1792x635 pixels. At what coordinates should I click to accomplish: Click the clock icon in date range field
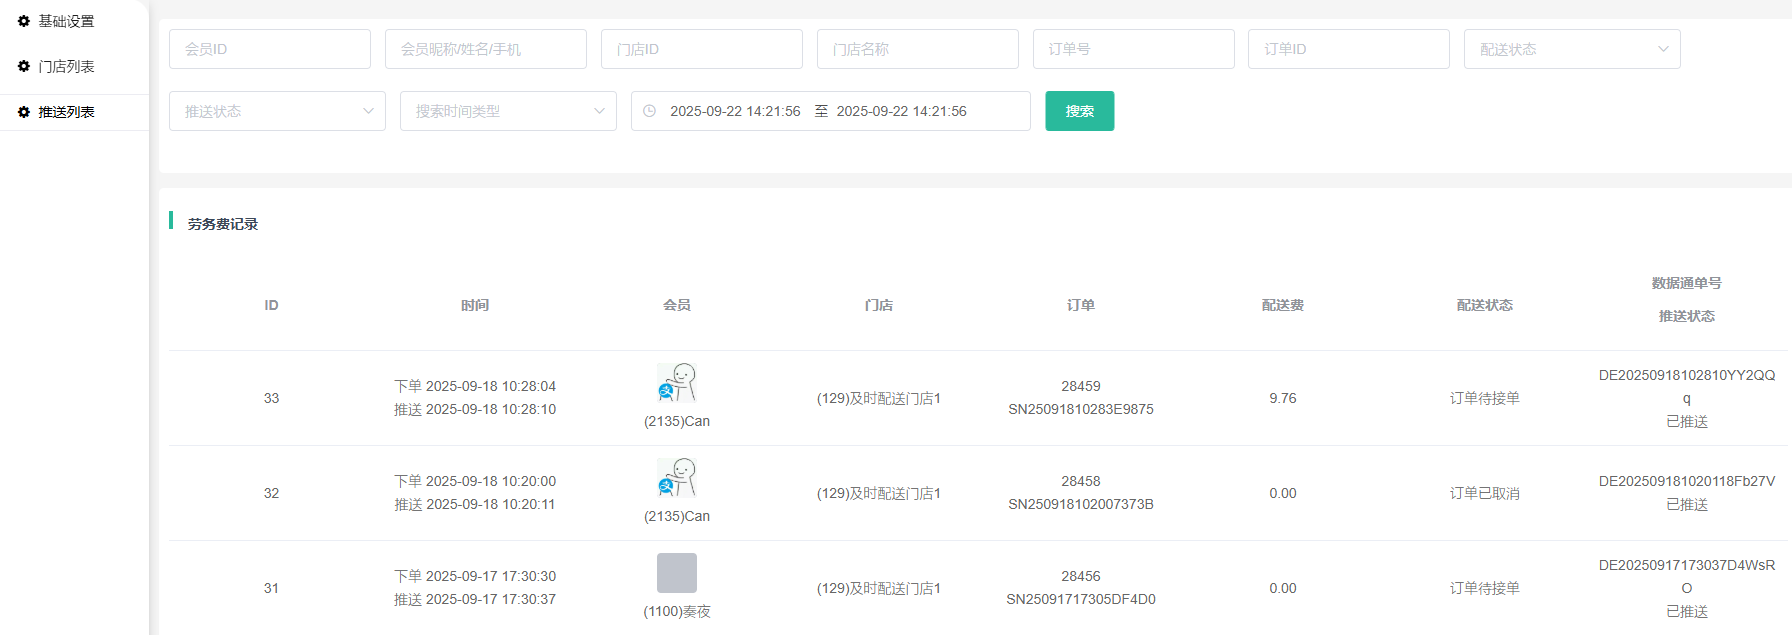point(650,111)
